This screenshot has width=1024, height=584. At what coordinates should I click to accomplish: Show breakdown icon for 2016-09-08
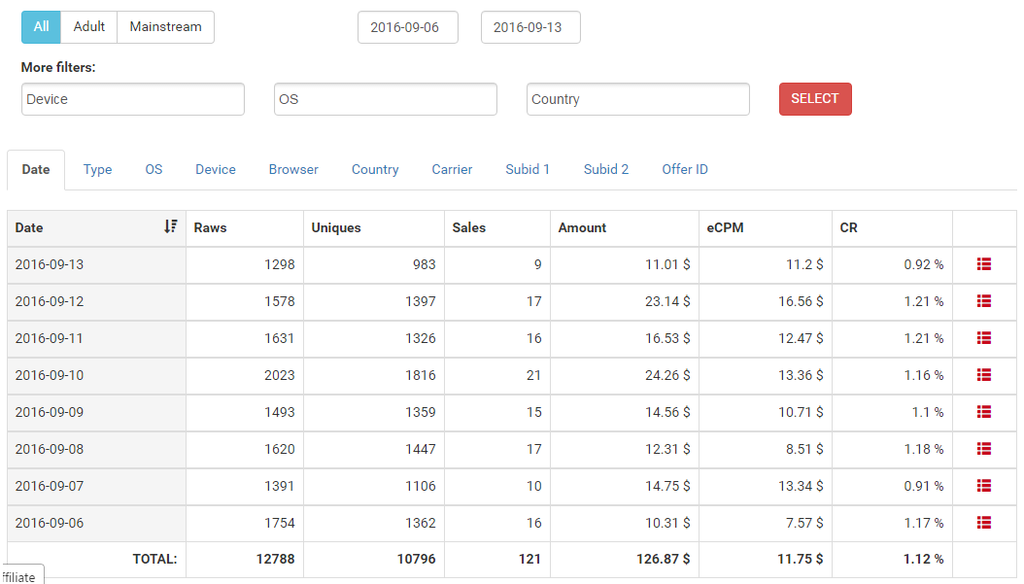coord(984,449)
